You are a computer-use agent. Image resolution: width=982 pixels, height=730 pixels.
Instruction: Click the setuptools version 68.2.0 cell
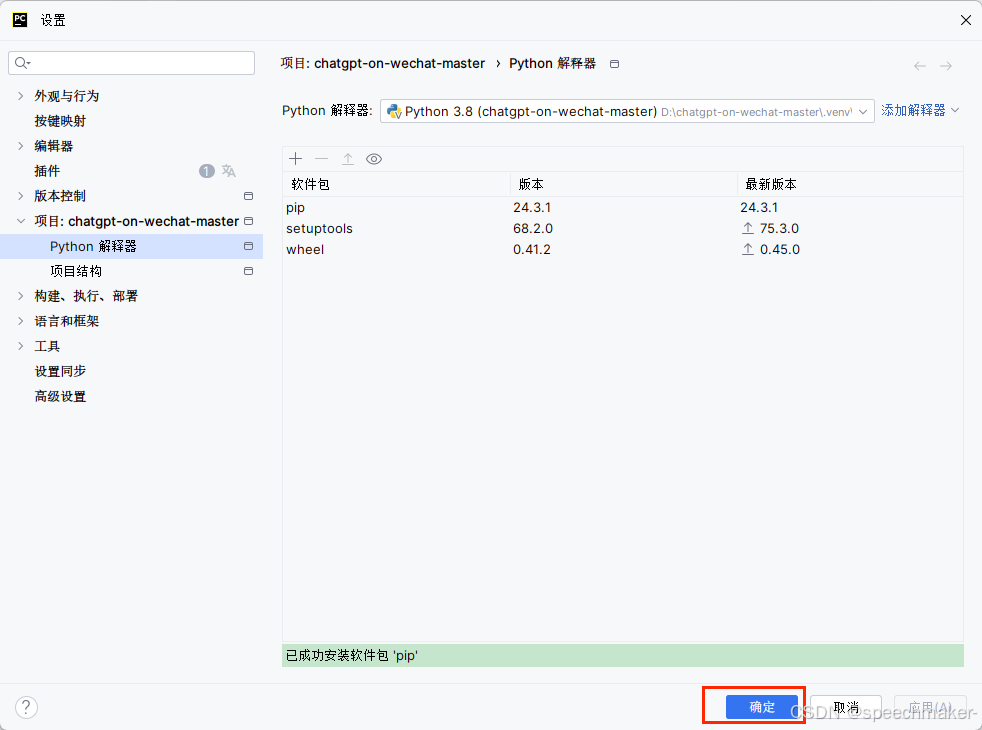tap(533, 229)
